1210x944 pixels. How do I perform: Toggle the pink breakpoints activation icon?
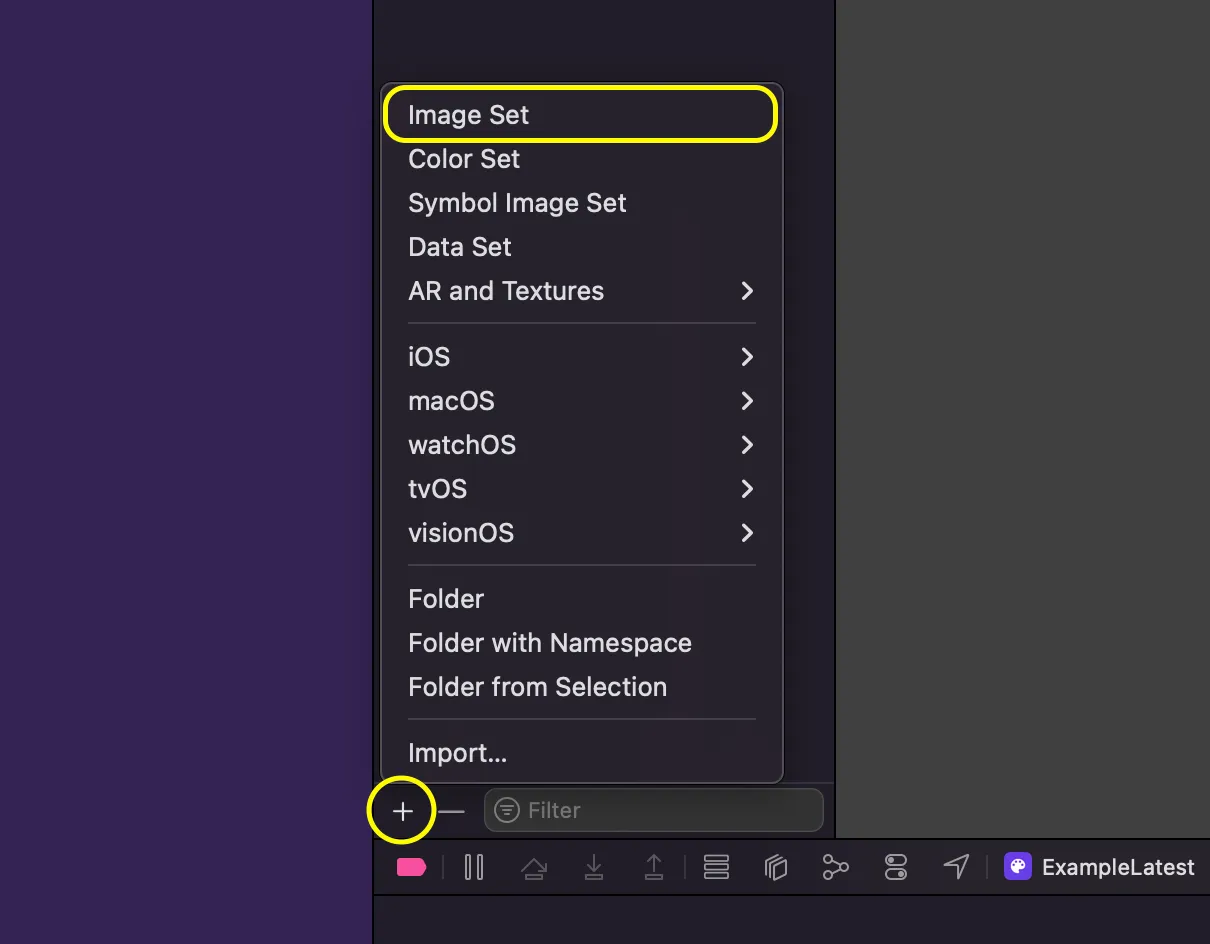point(411,867)
